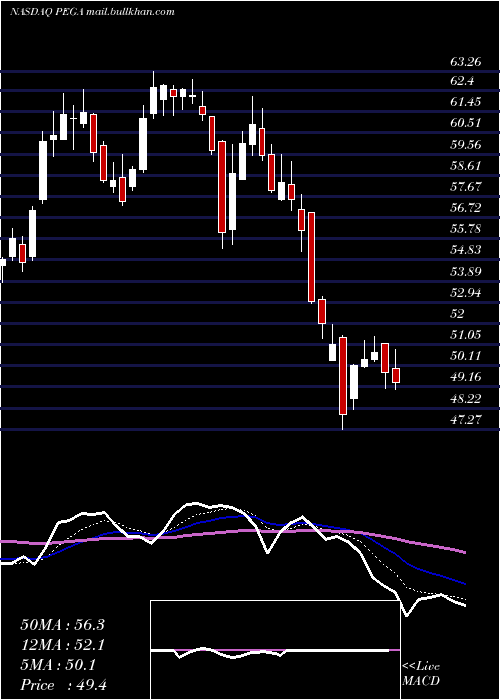Click the last red candlestick on the chart

tap(396, 375)
